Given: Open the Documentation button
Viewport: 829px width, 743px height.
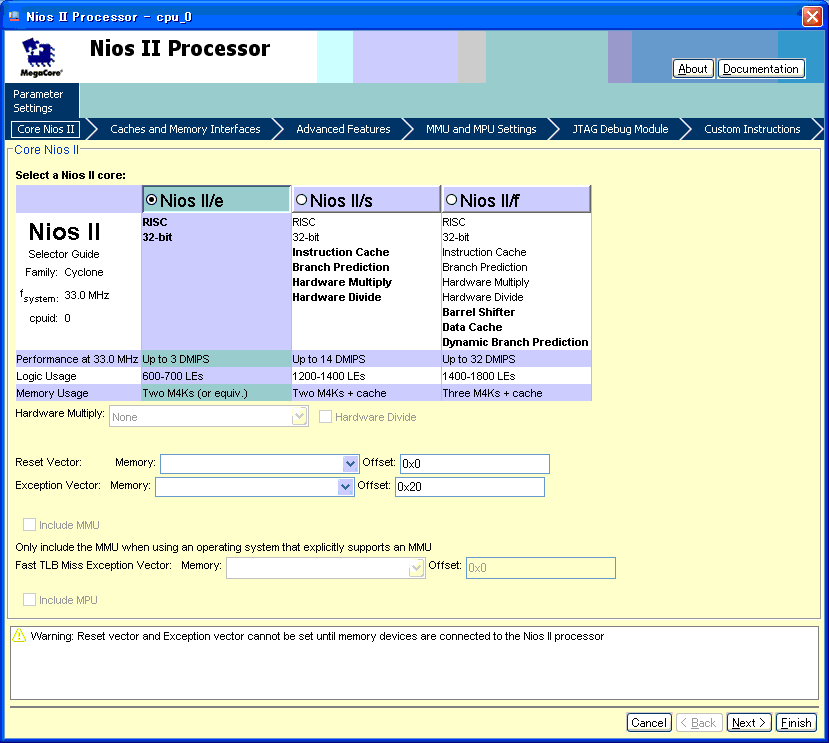Looking at the screenshot, I should [x=760, y=69].
